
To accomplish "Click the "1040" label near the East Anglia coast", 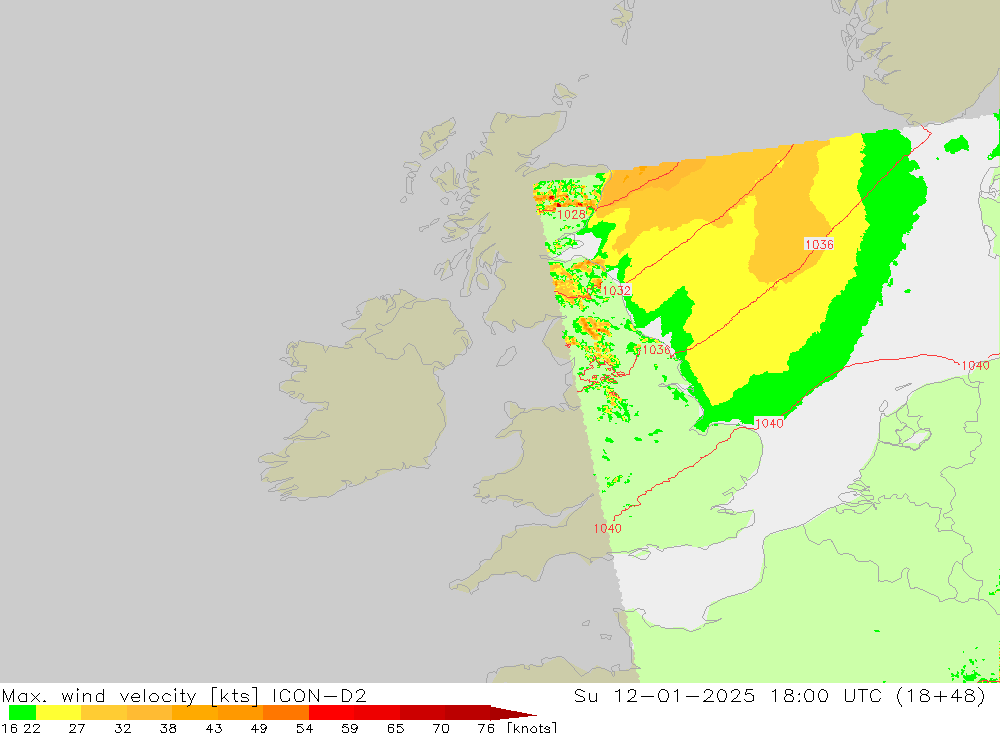I will pyautogui.click(x=769, y=424).
